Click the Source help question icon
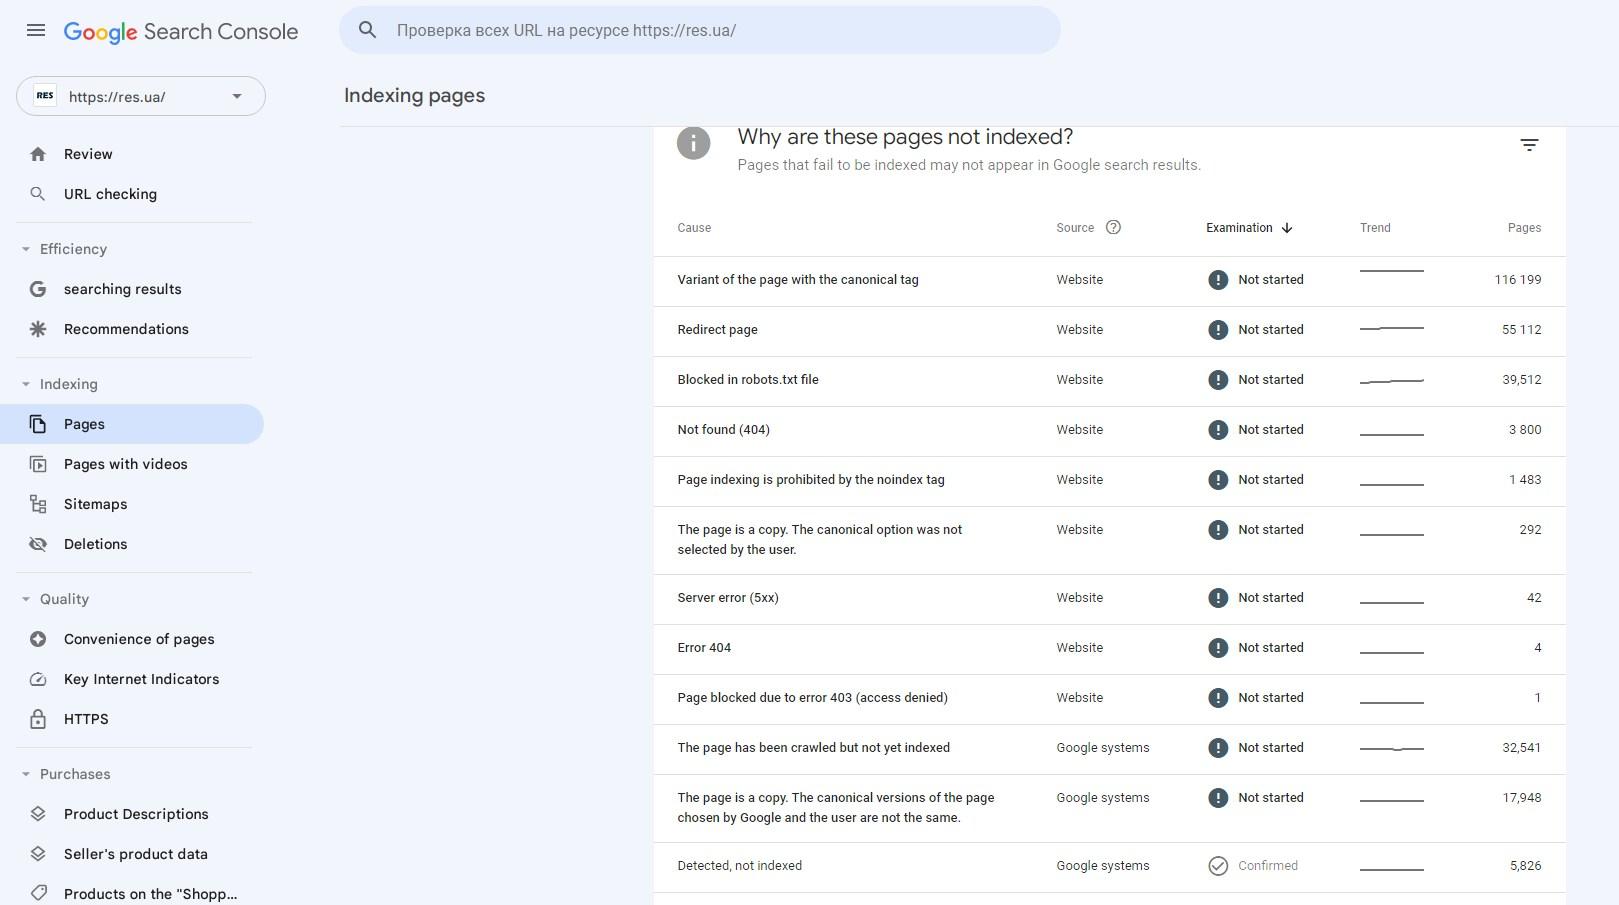 1113,228
